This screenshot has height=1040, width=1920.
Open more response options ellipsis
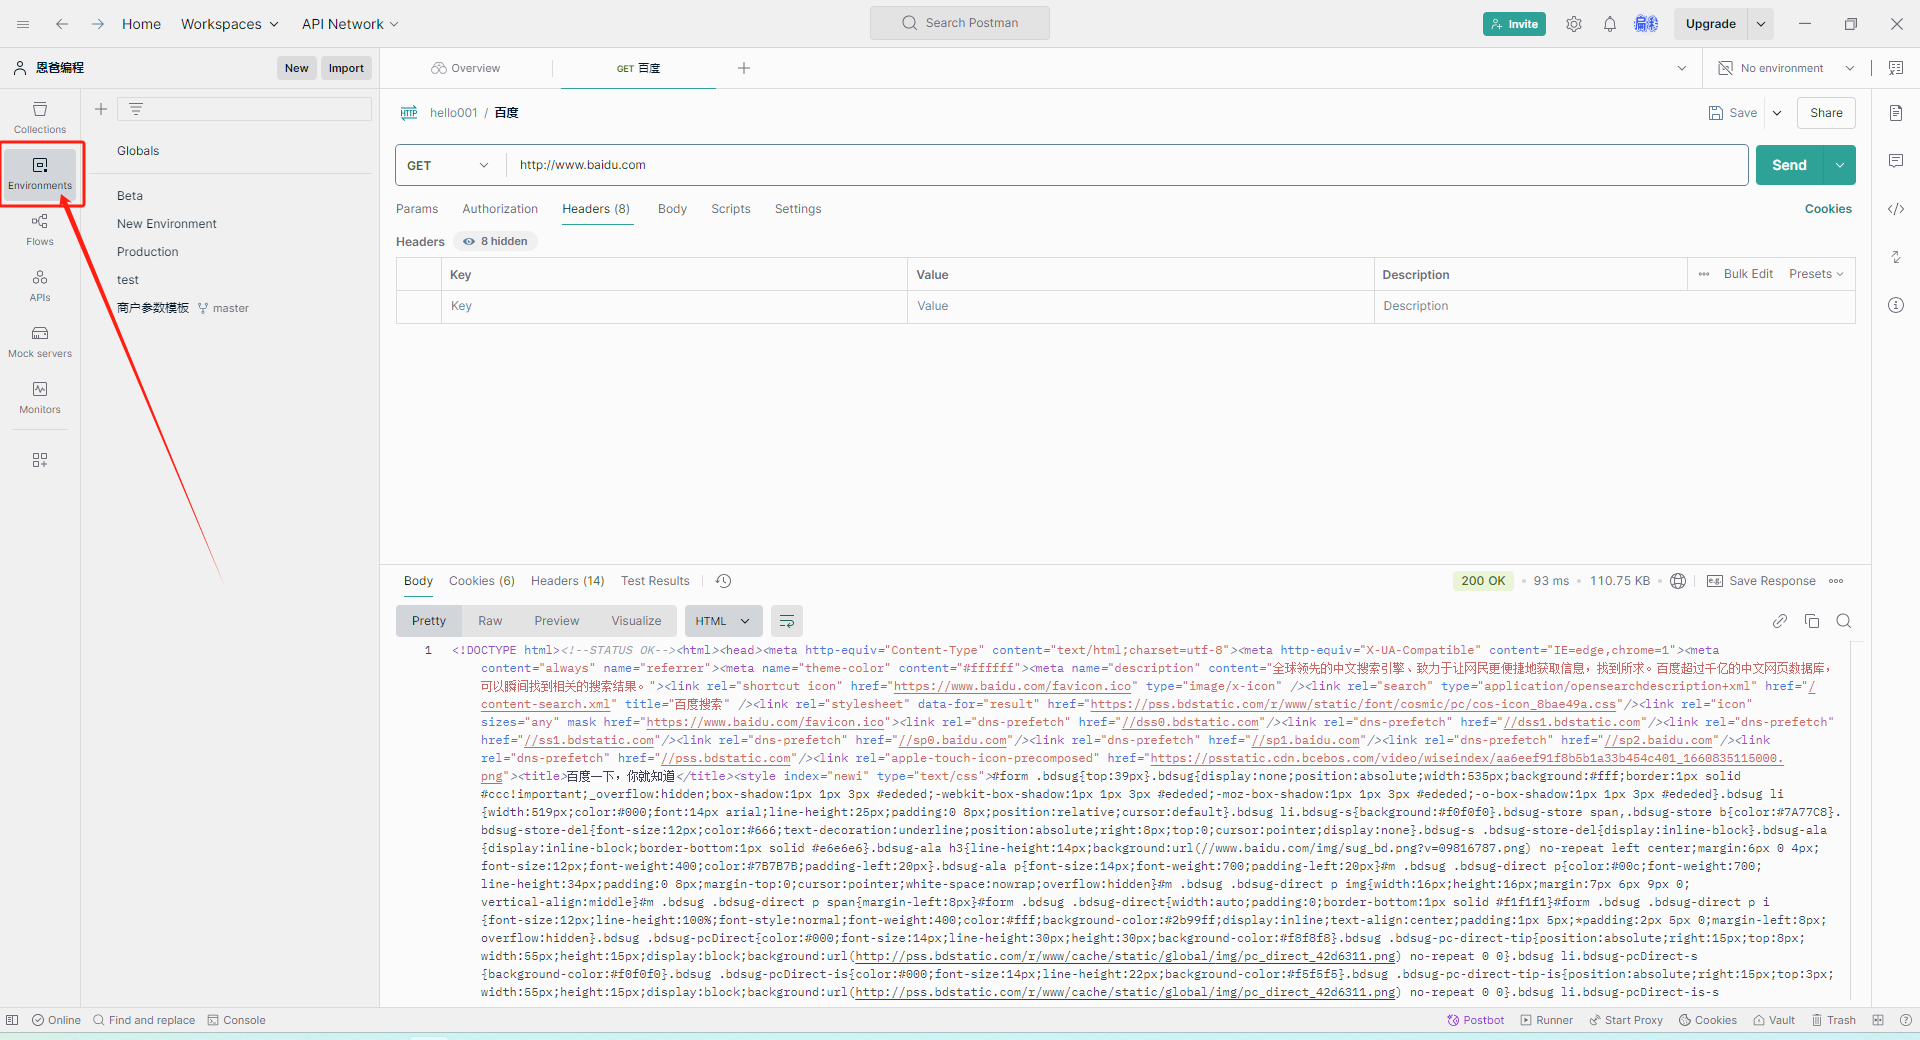1836,581
